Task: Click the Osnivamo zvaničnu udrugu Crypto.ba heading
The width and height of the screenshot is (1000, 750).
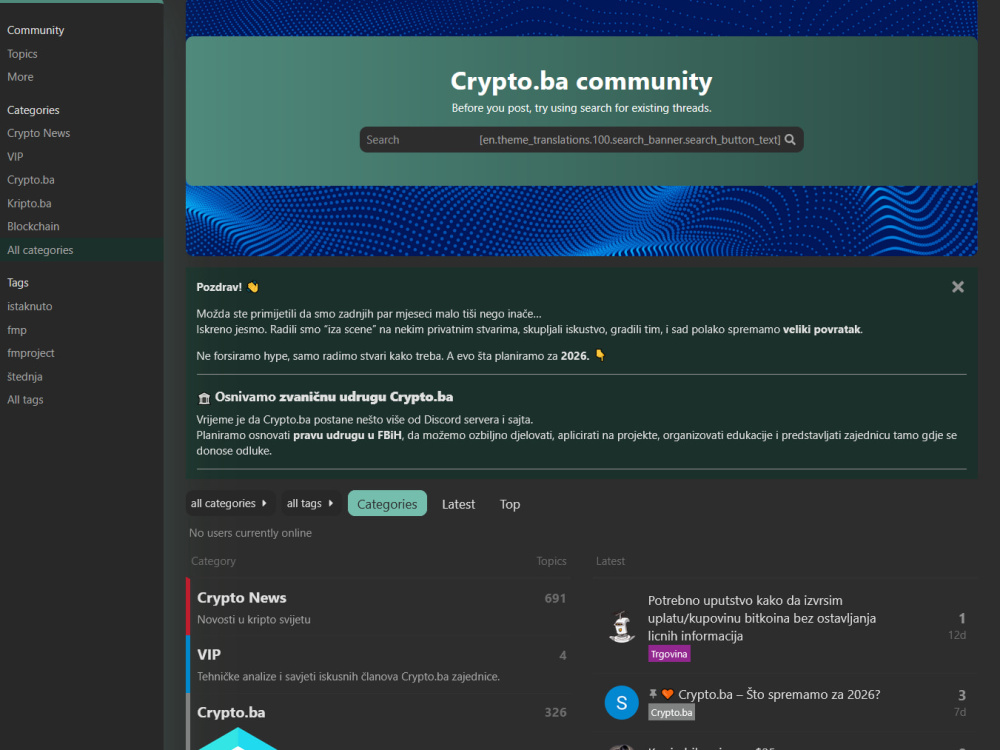Action: coord(334,397)
